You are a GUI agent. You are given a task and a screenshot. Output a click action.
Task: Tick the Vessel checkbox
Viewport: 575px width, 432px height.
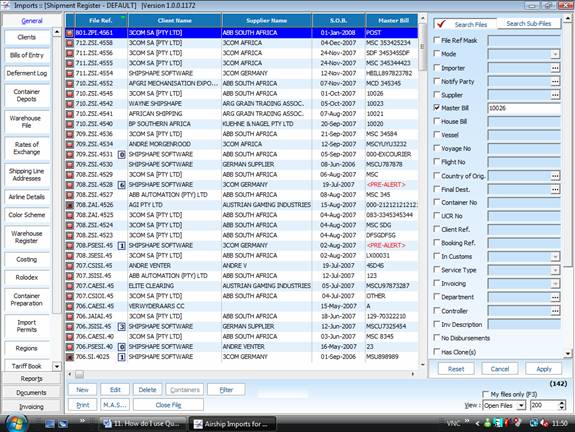(x=436, y=134)
